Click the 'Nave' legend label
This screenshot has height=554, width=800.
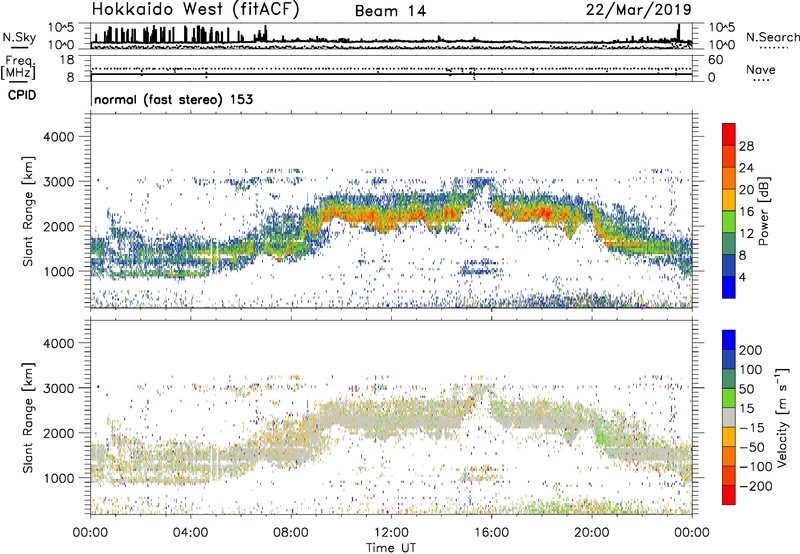[761, 69]
